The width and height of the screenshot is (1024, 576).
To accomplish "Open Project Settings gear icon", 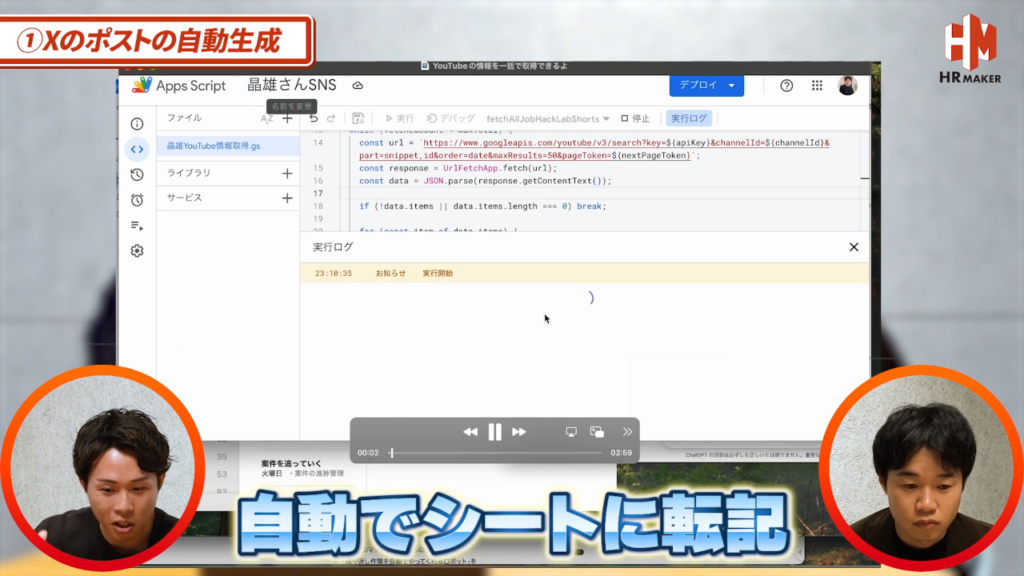I will tap(136, 251).
